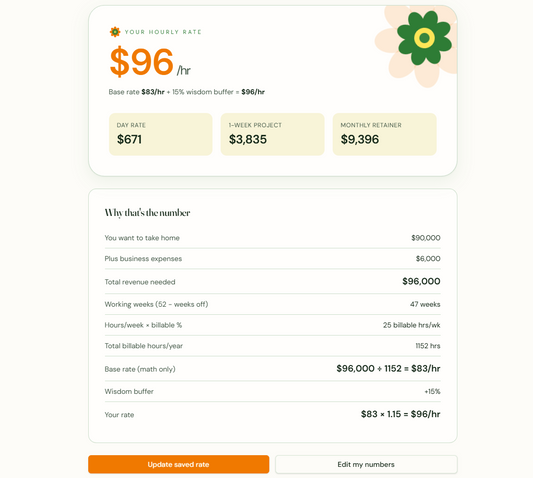
Task: Click the Your Hourly Rate heading label
Action: click(x=163, y=32)
